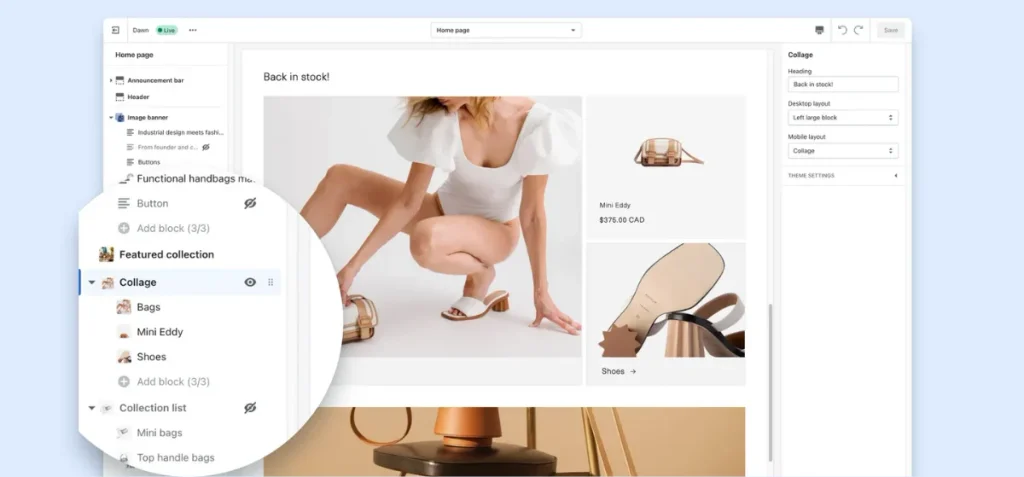1024x477 pixels.
Task: Click the Announcement bar section icon
Action: pyautogui.click(x=120, y=80)
